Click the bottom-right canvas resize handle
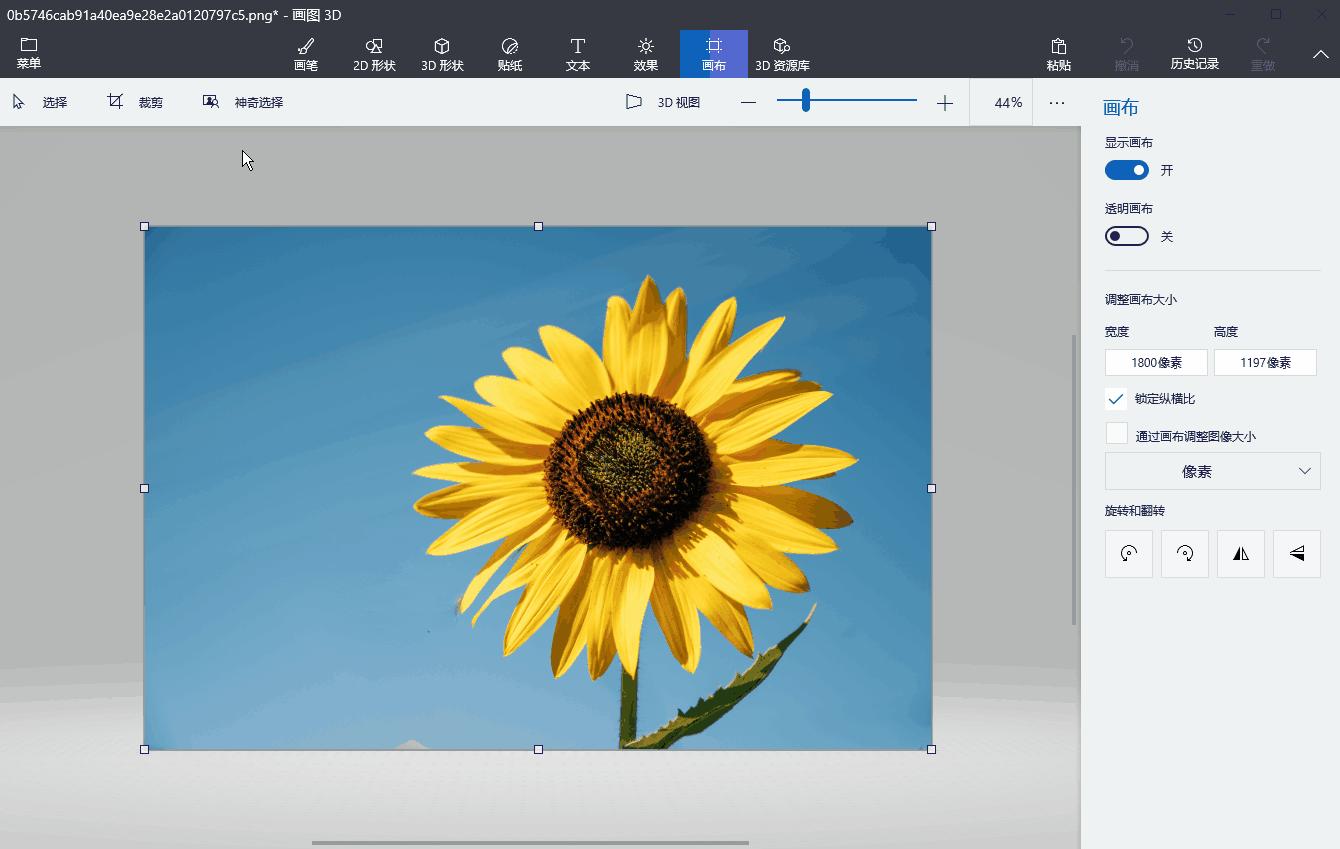This screenshot has height=849, width=1340. pos(932,749)
